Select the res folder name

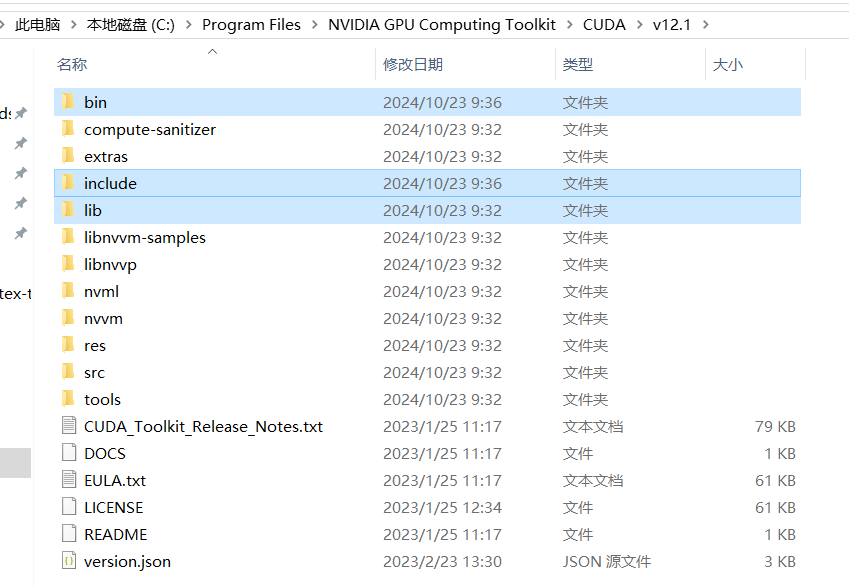point(95,345)
